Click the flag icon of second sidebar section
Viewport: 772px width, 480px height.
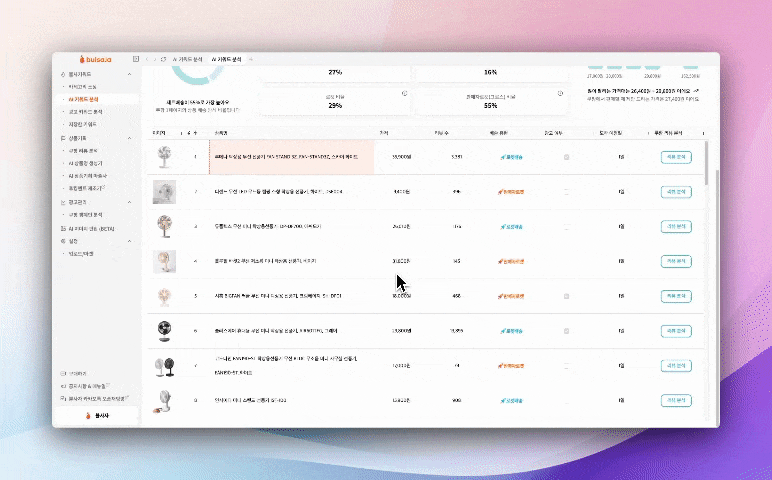coord(63,138)
